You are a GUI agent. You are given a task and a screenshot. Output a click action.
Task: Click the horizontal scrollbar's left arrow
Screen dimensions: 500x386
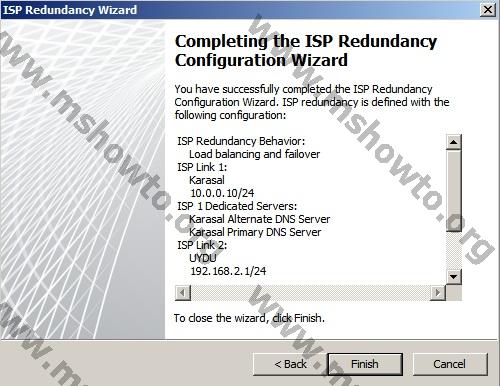tap(183, 293)
